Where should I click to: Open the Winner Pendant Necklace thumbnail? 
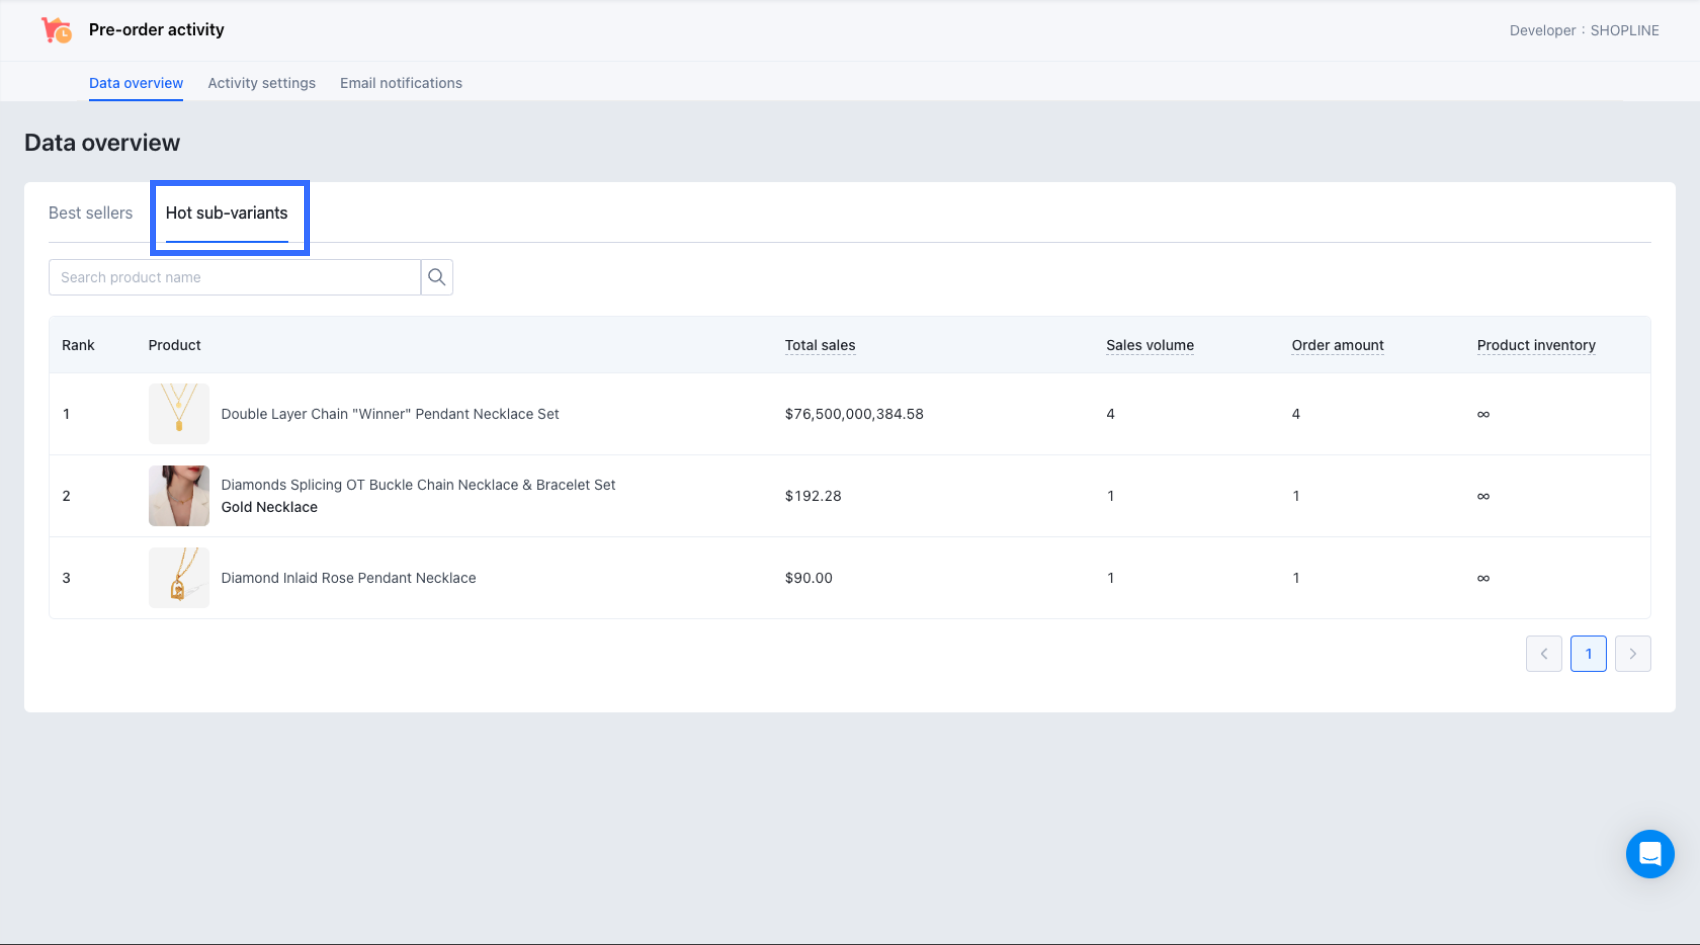pyautogui.click(x=179, y=414)
